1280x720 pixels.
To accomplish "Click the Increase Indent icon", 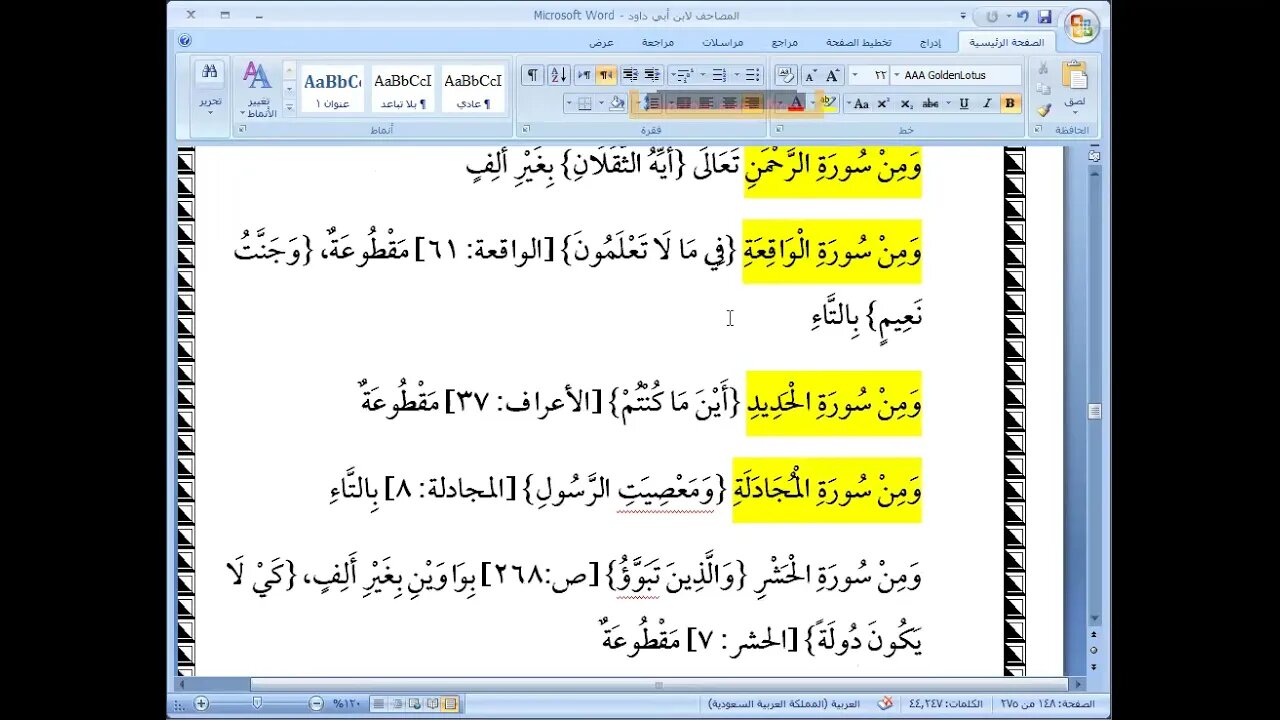I will (x=630, y=75).
